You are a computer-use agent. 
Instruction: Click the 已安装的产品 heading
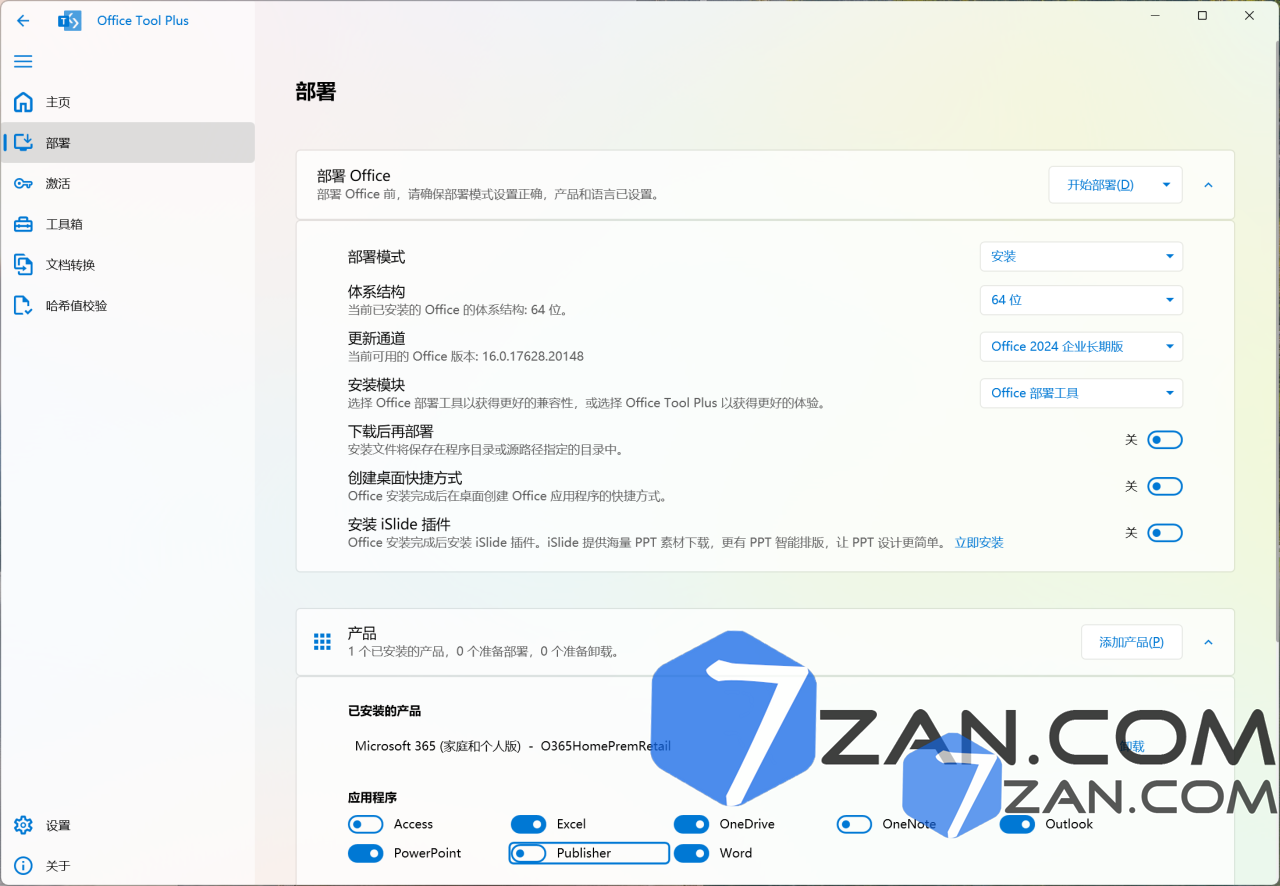(x=384, y=711)
